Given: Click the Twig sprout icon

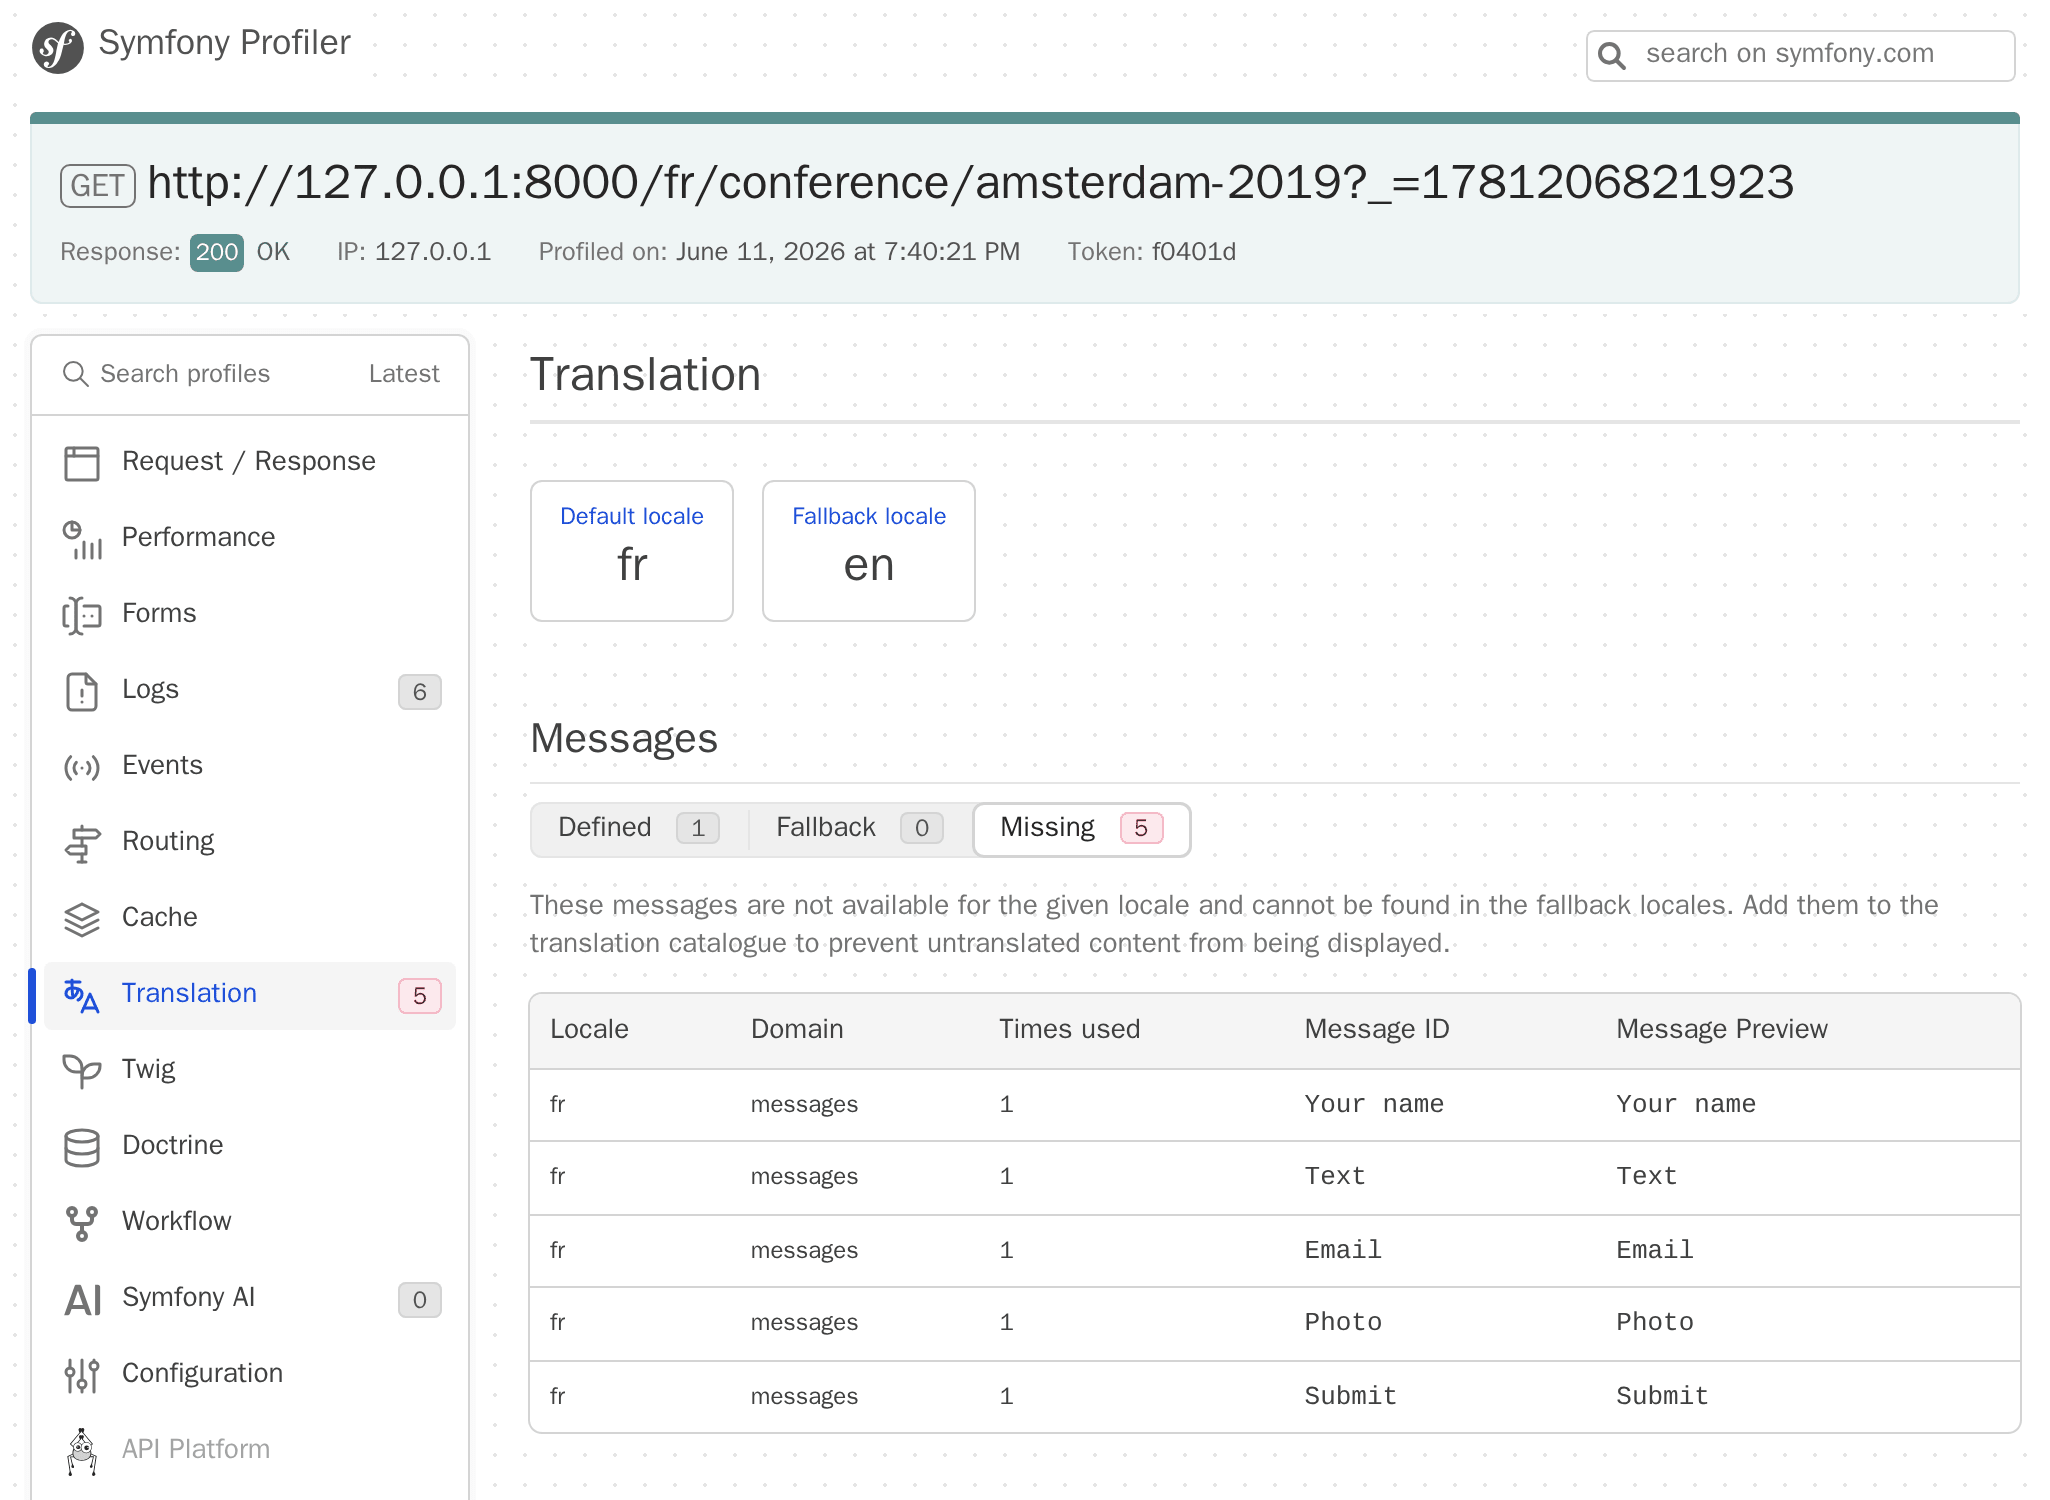Looking at the screenshot, I should click(x=82, y=1071).
